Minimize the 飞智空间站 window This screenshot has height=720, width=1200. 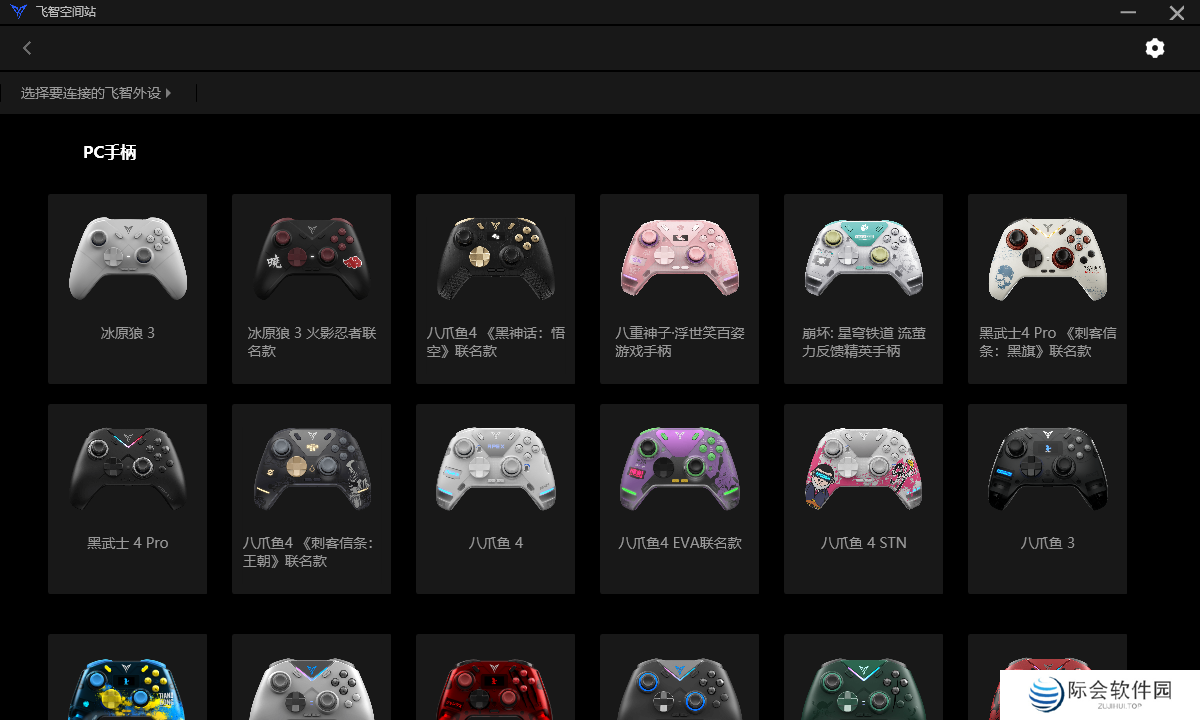[1128, 12]
